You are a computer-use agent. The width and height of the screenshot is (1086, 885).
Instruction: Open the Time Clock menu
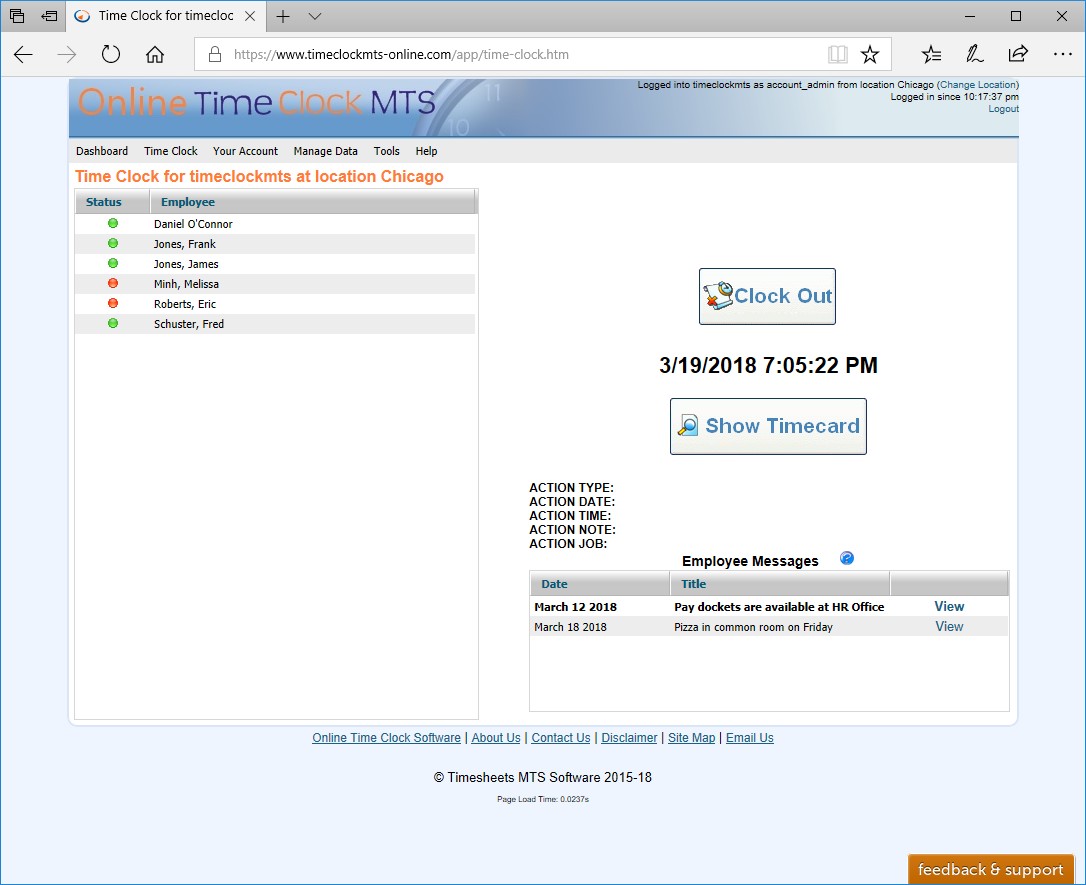click(170, 151)
